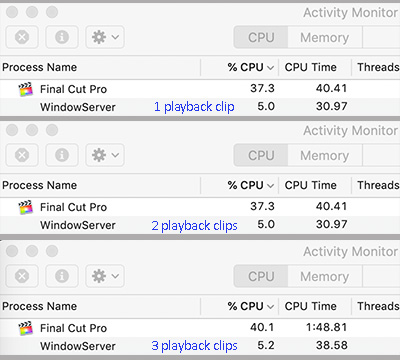Sort by CPU Time in 2 playback clips window

pos(311,185)
